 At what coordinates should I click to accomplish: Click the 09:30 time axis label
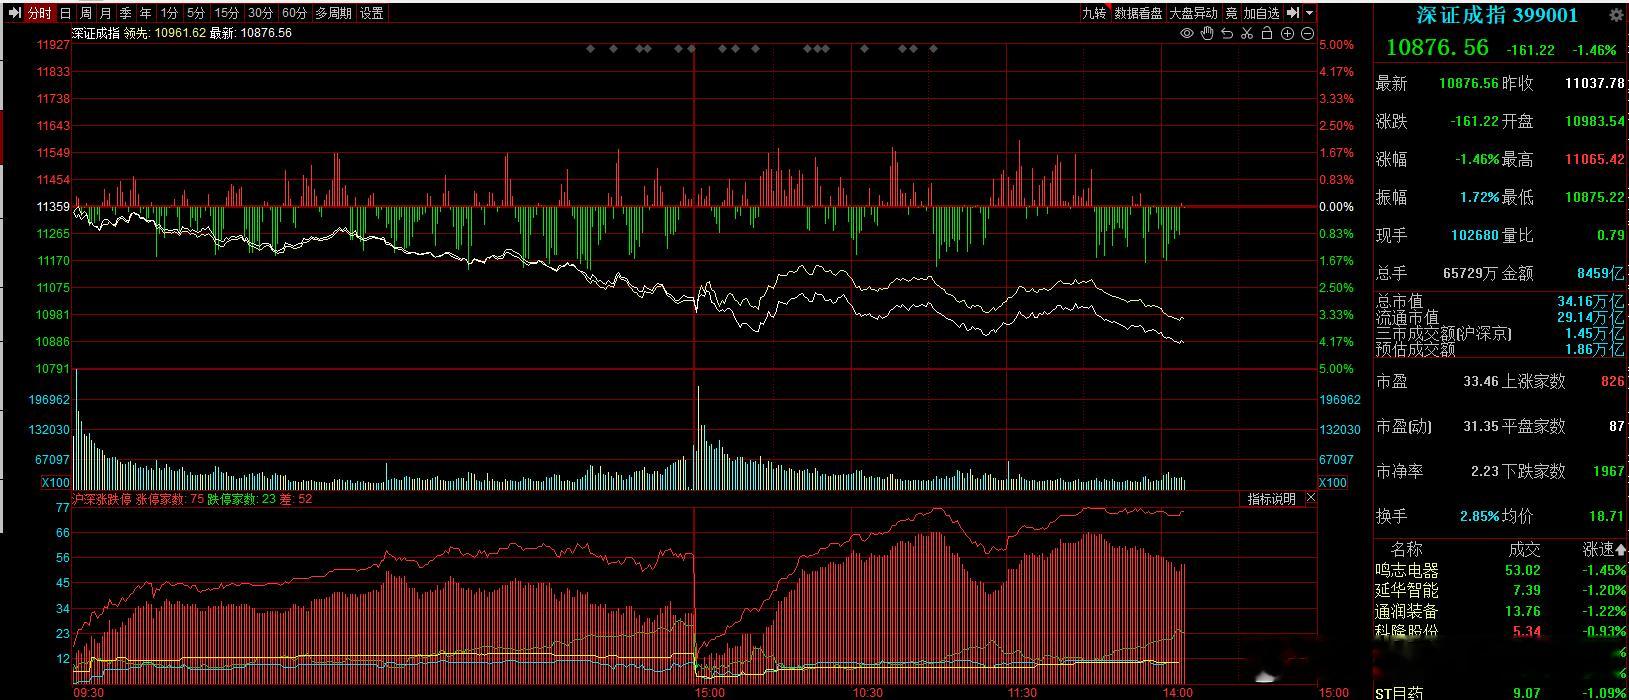(x=89, y=692)
